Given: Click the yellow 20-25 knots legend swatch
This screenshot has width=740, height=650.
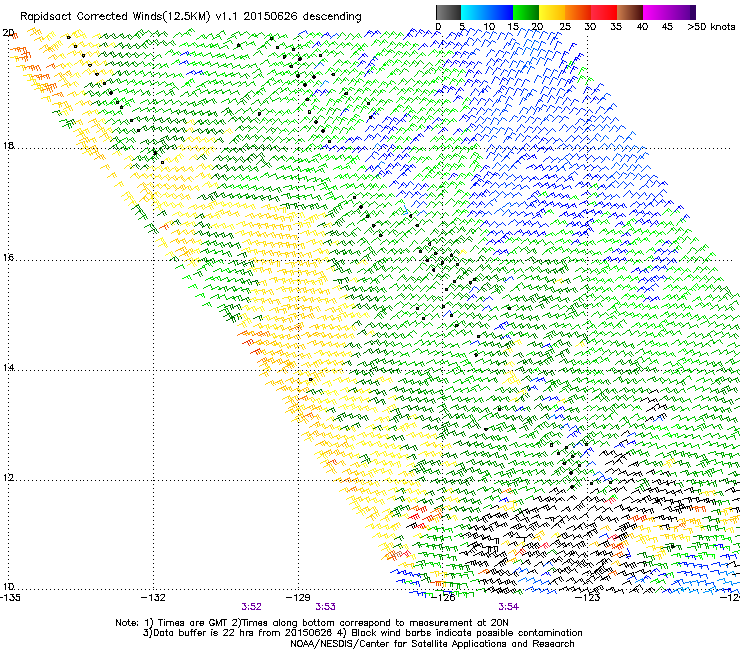Looking at the screenshot, I should 552,12.
